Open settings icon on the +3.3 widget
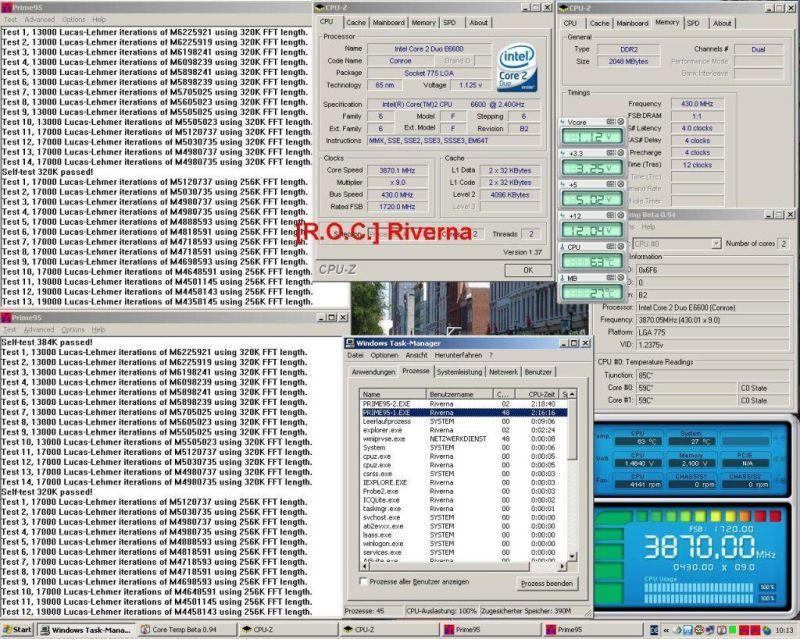800x639 pixels. pyautogui.click(x=611, y=153)
